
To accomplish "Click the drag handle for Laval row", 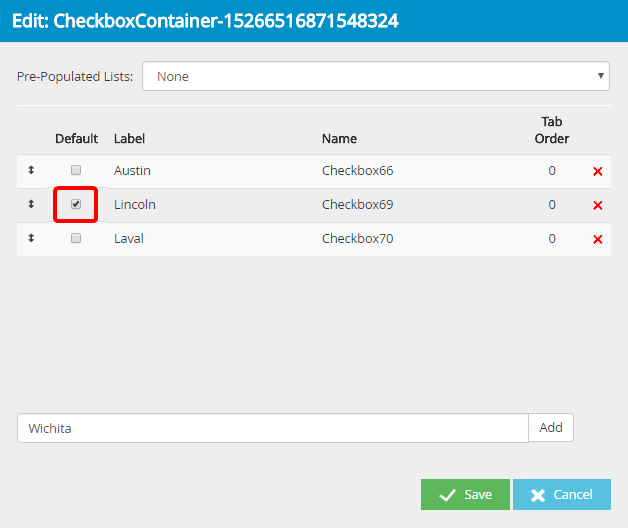I will [31, 239].
